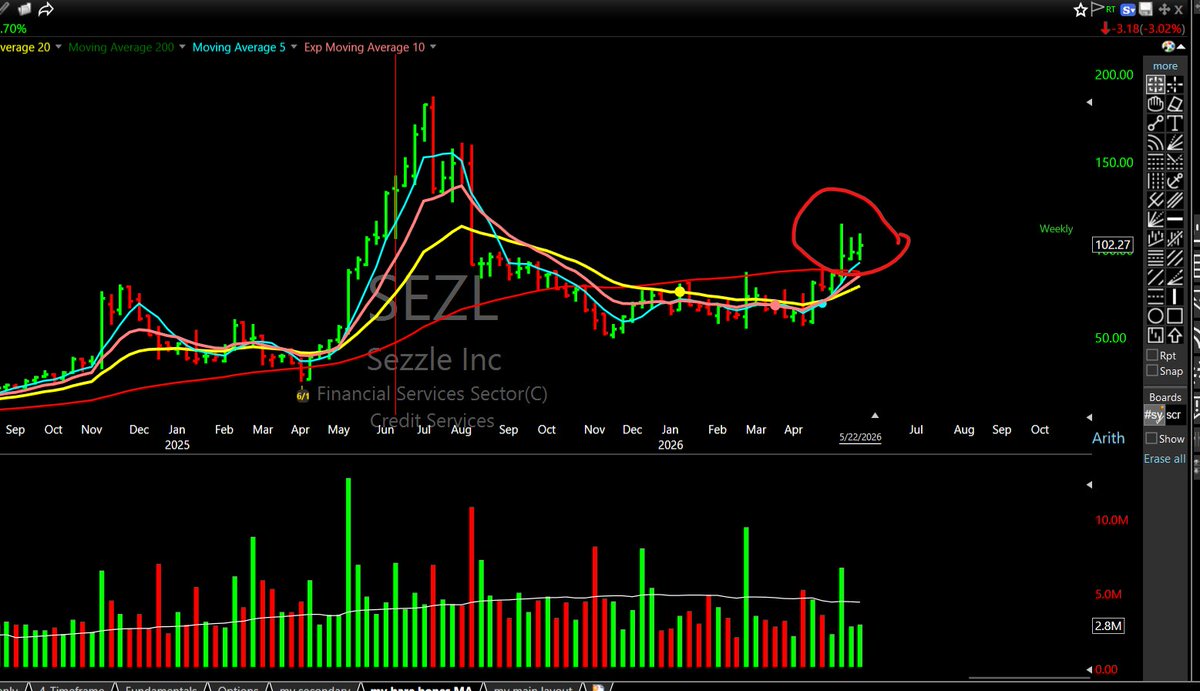Click the Exp Moving Average 10 label

[366, 47]
